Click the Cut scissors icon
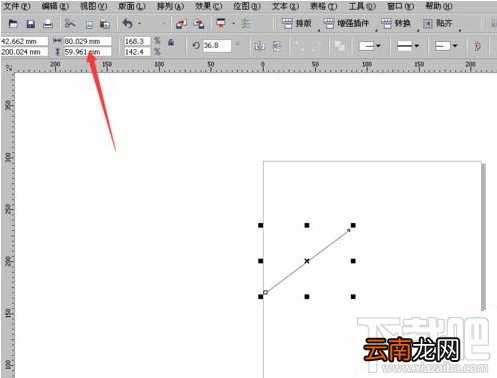This screenshot has width=497, height=378. [x=70, y=24]
